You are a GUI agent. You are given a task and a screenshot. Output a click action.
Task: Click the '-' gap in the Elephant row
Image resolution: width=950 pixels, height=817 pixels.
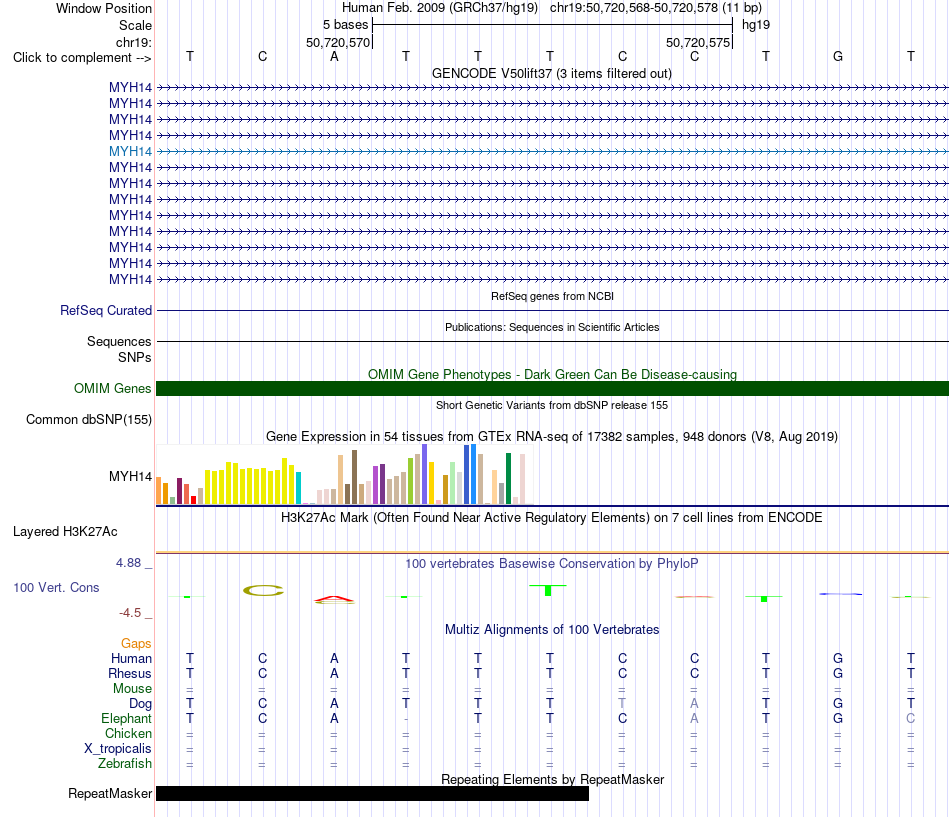pyautogui.click(x=406, y=719)
